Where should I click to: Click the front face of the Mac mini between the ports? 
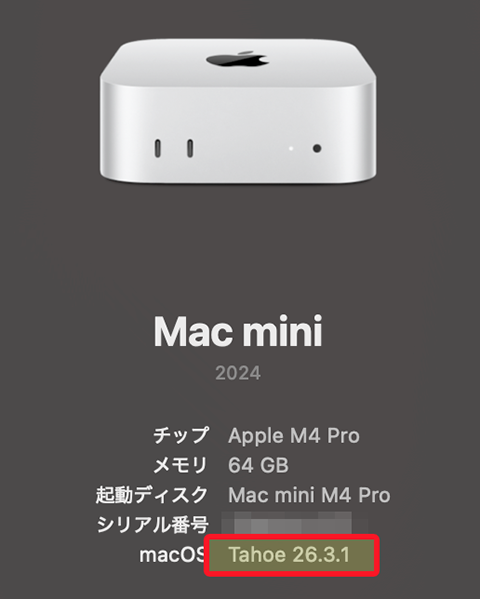tap(241, 149)
